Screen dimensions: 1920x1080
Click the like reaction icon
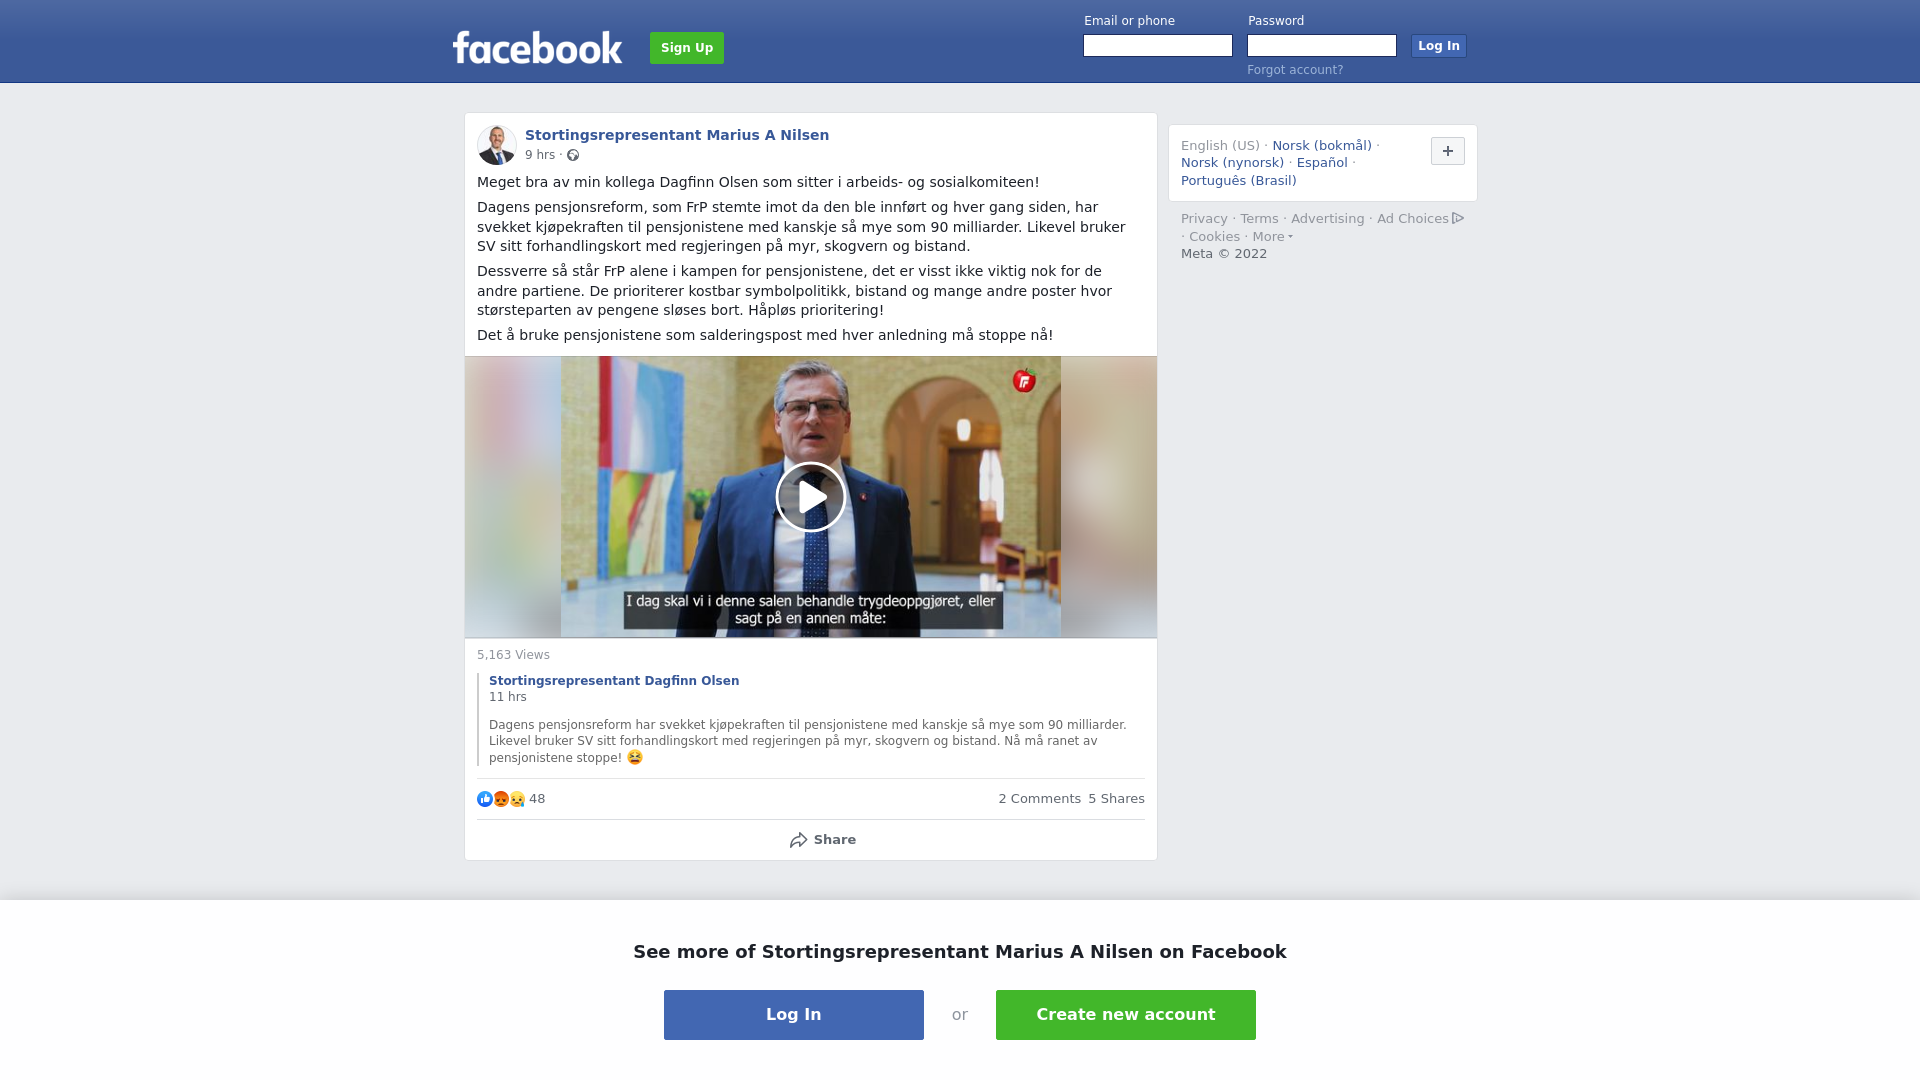(x=485, y=799)
